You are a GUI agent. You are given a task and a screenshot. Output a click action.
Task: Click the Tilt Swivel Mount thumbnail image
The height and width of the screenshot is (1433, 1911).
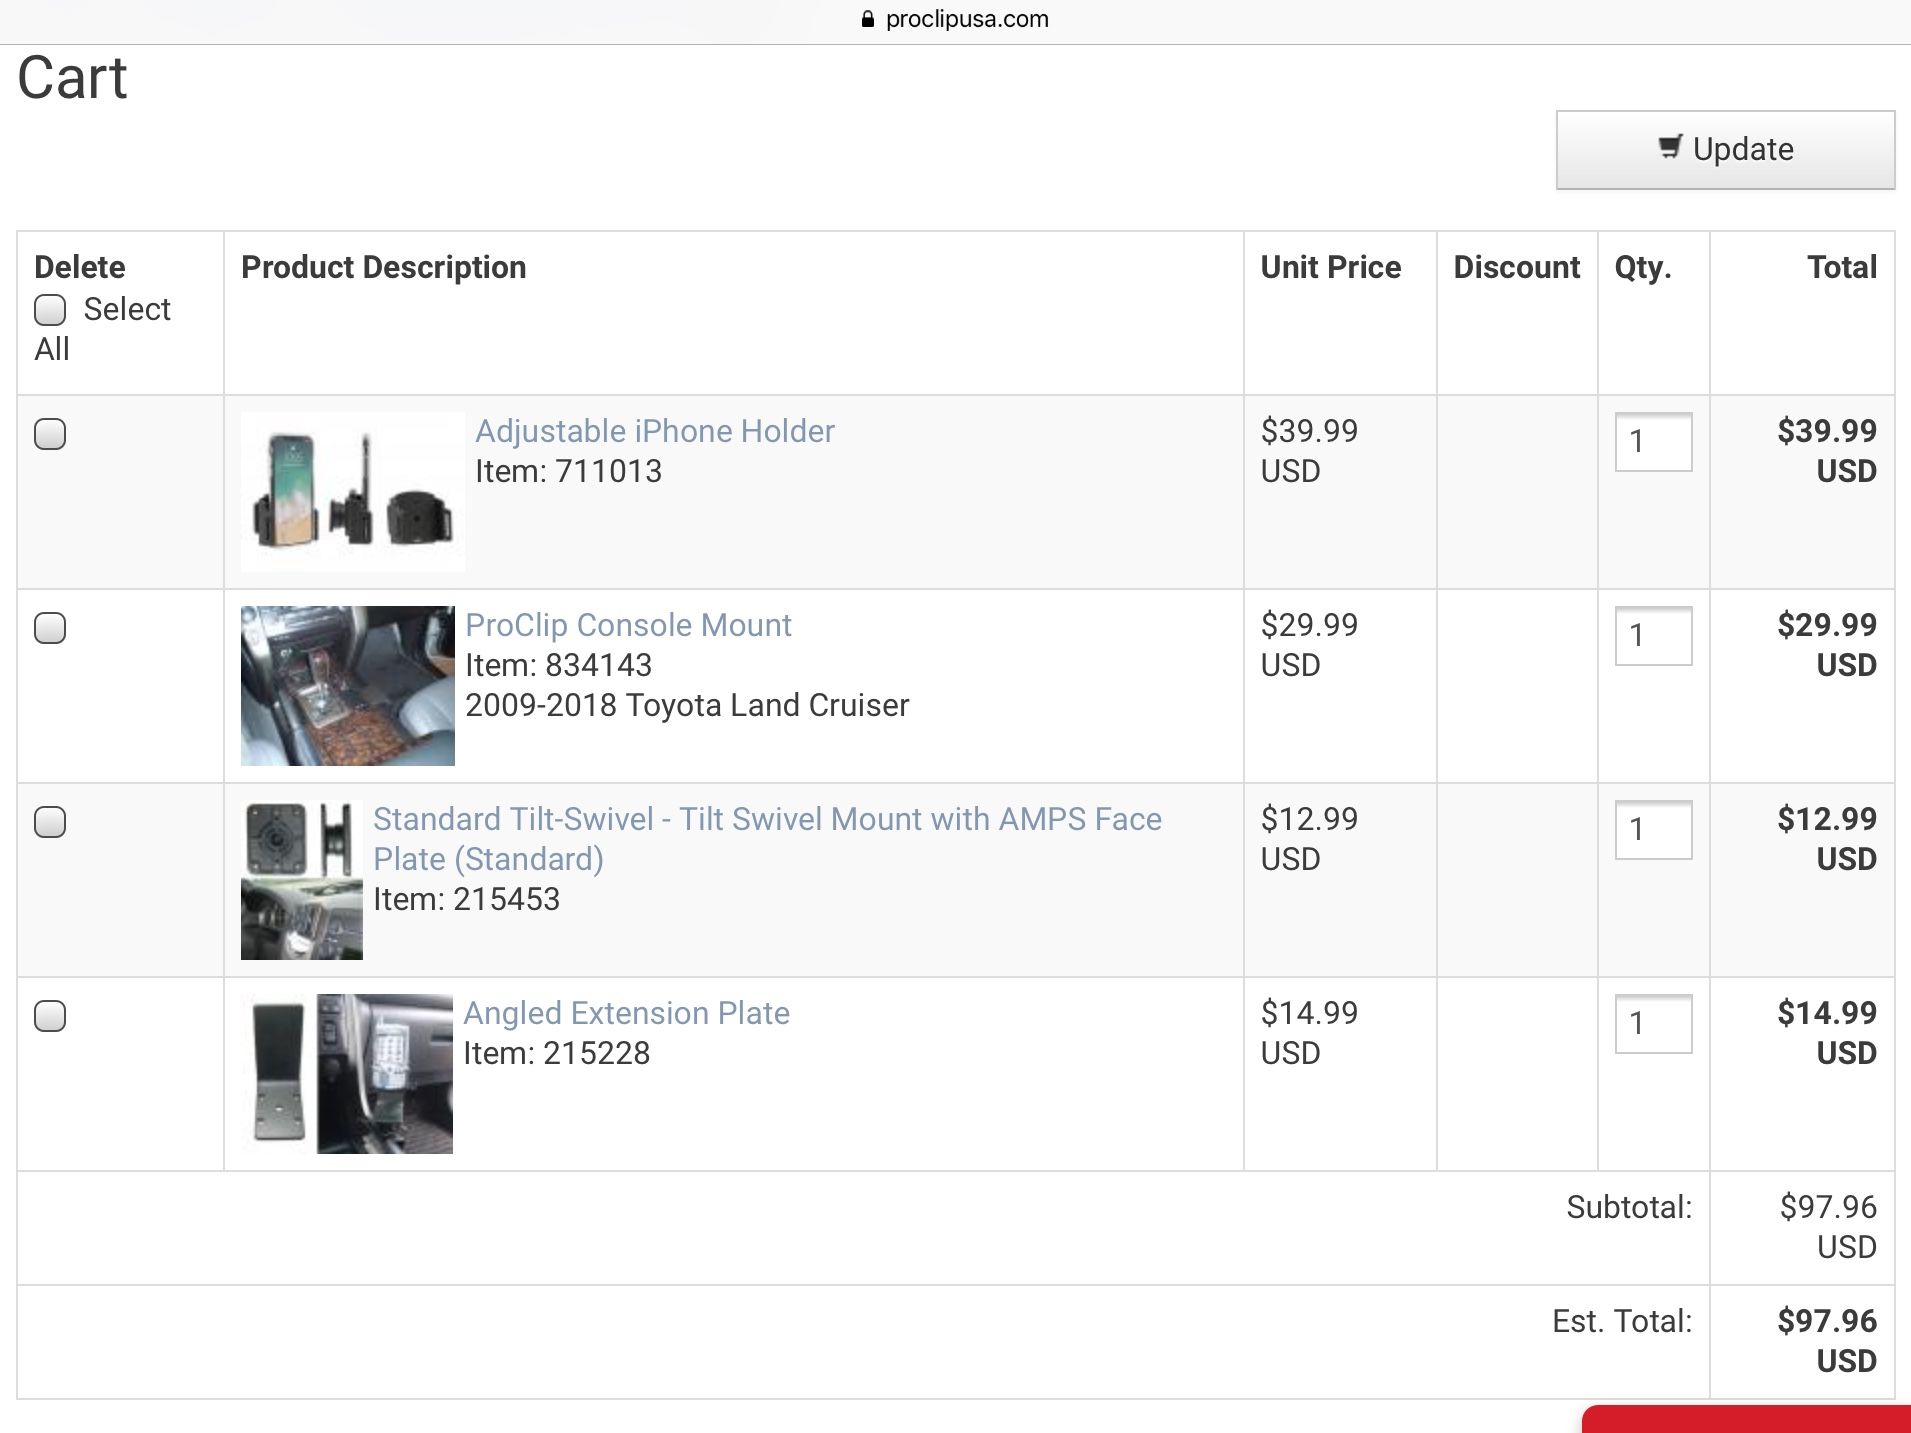click(x=301, y=880)
